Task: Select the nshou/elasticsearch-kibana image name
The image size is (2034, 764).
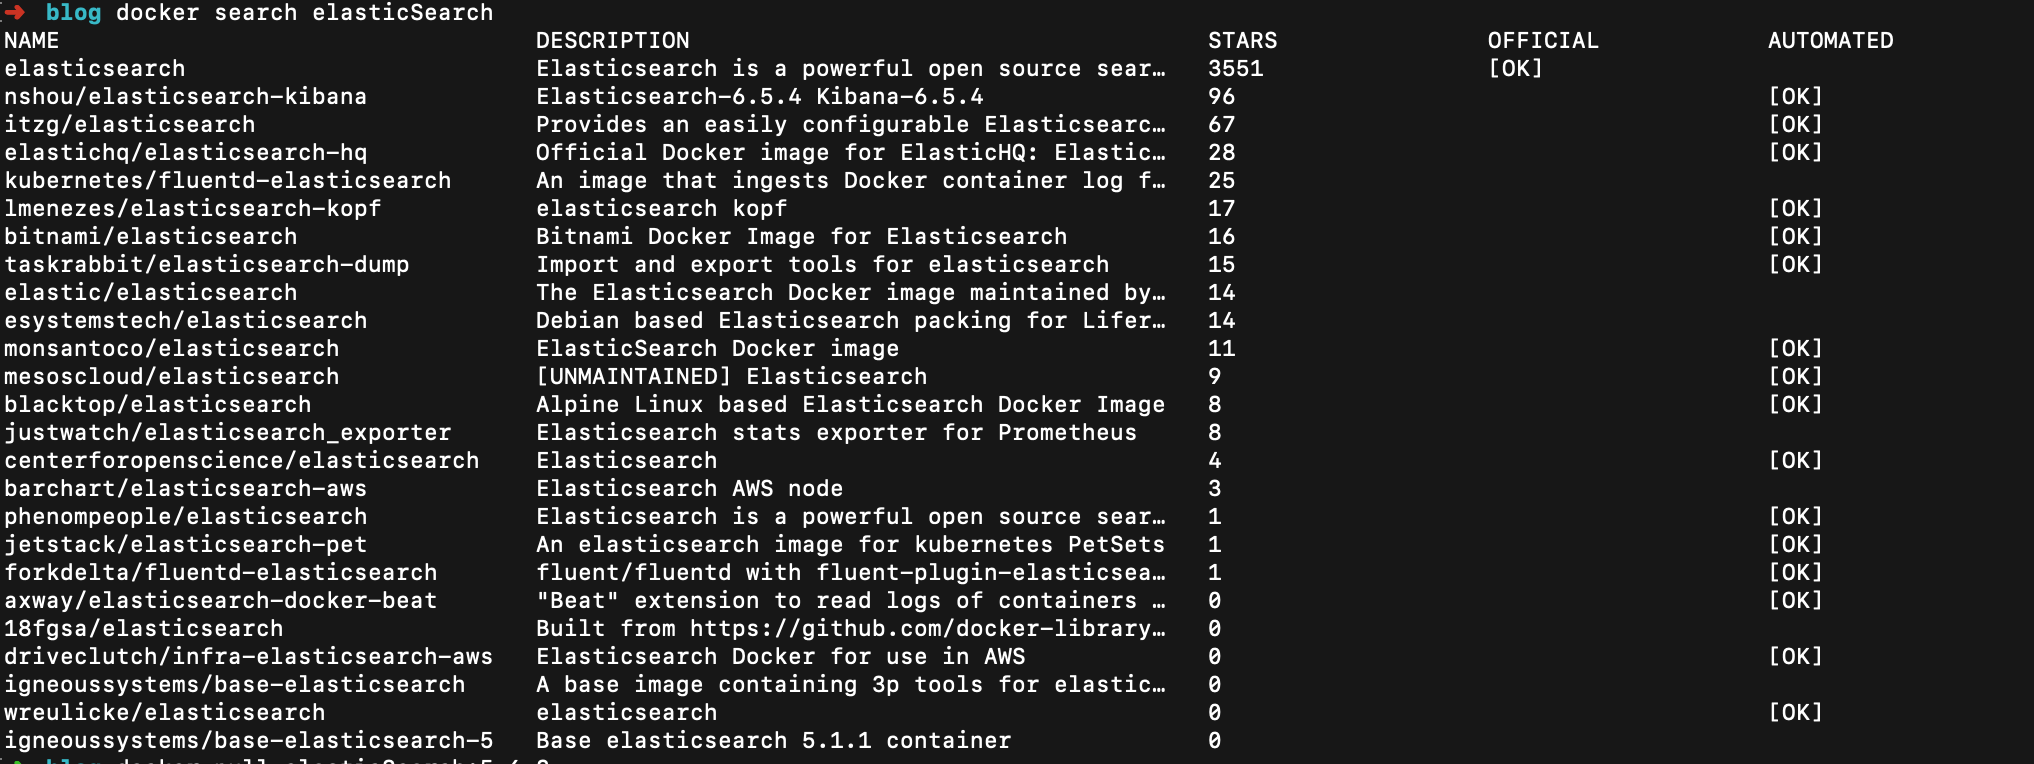Action: click(x=185, y=97)
